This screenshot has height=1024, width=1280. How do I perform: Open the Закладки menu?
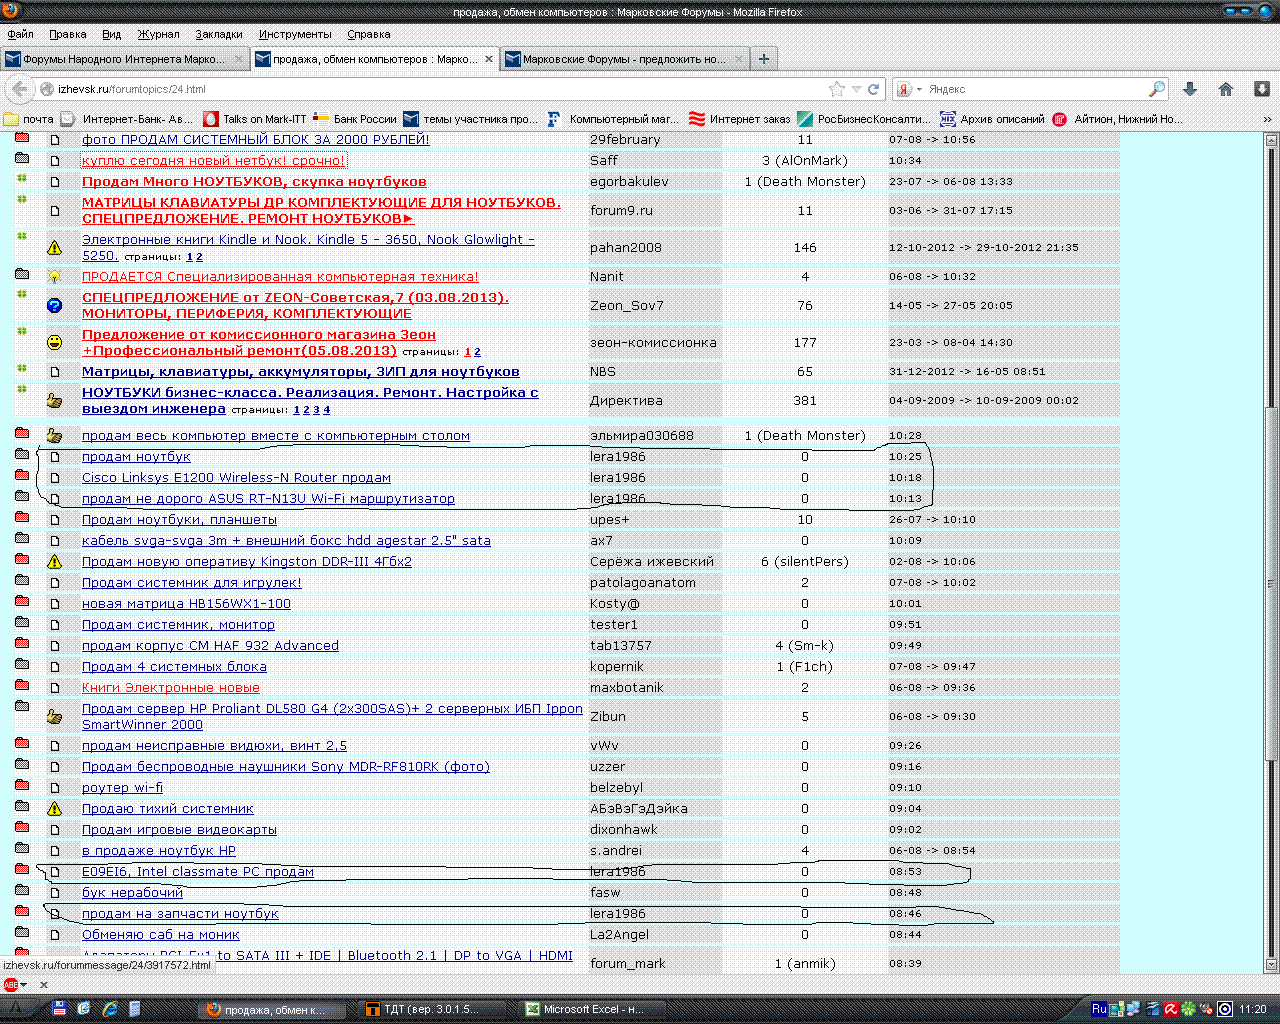click(219, 34)
